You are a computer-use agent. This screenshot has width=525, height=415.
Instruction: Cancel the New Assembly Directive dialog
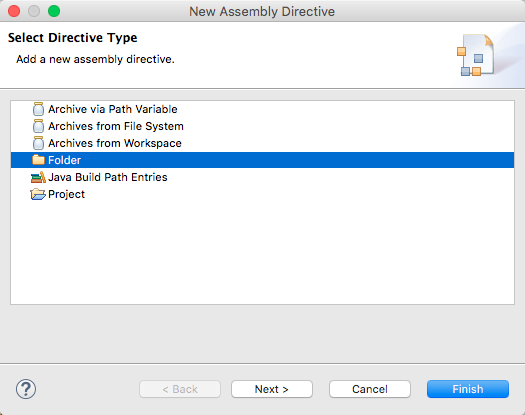point(370,389)
